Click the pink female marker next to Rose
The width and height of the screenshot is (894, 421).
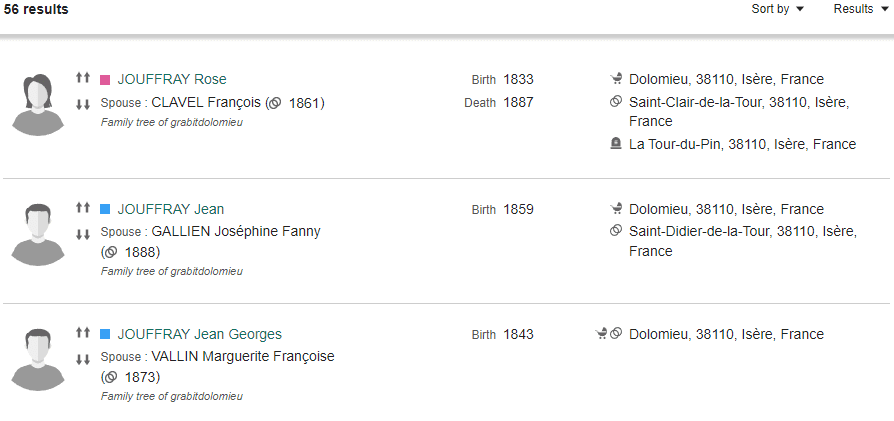(x=105, y=80)
